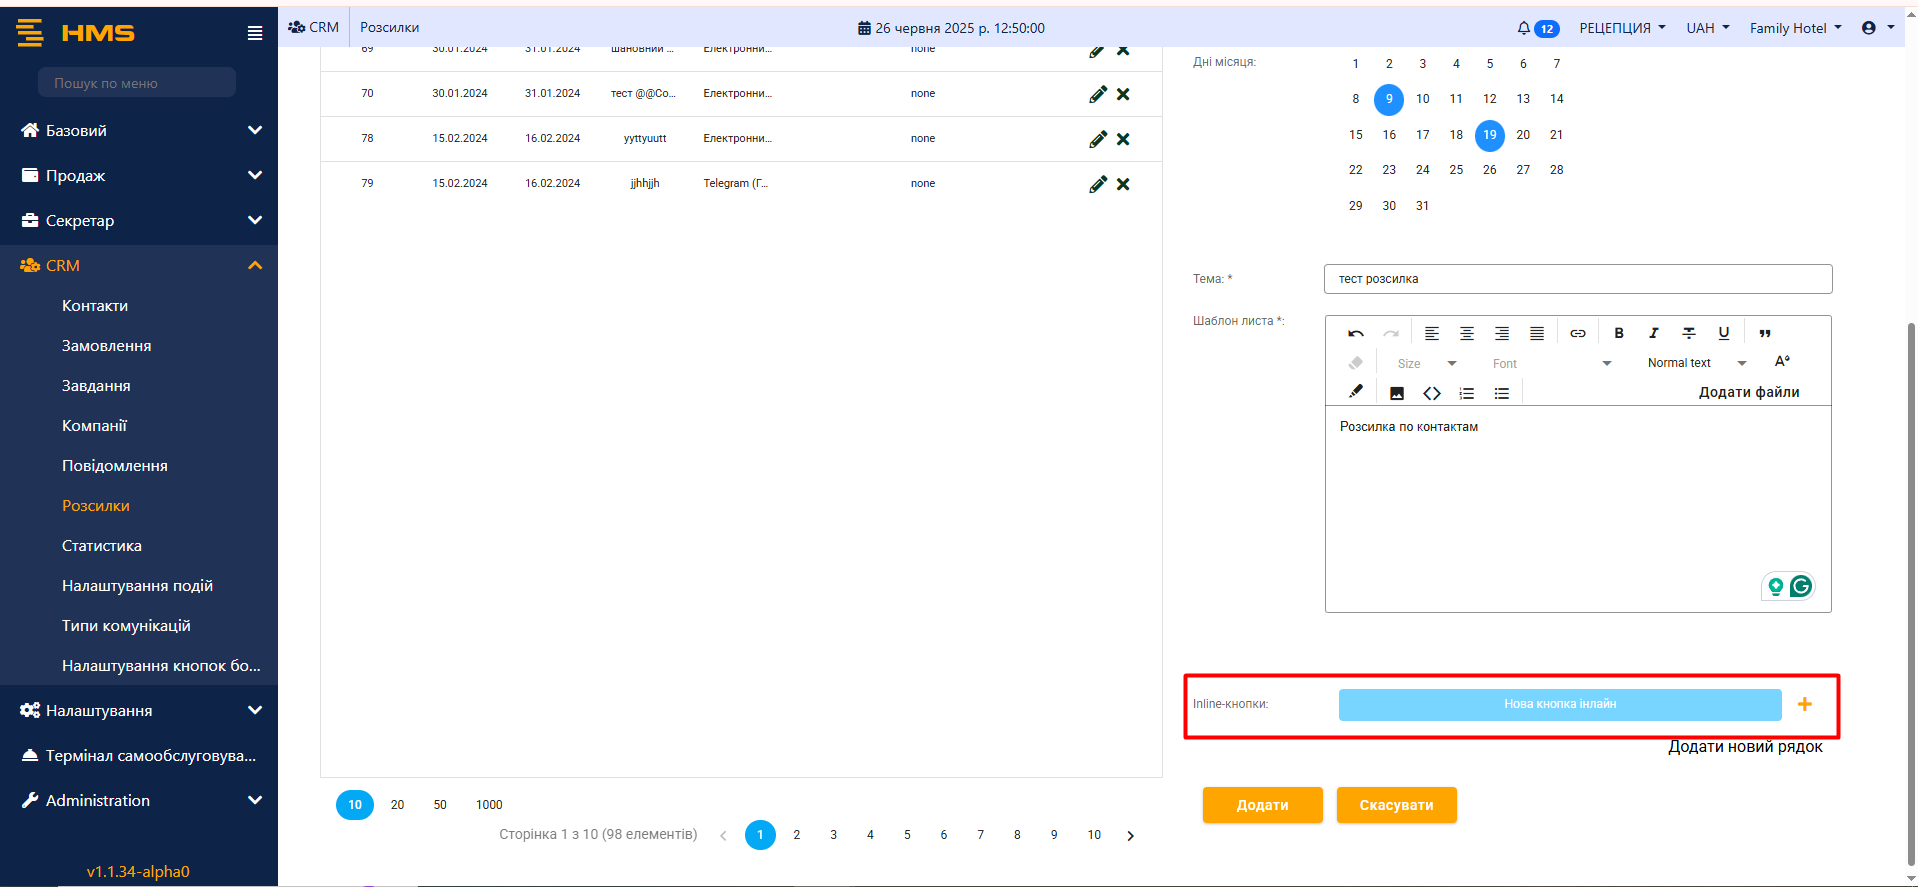Click the orange Додати button

click(1262, 805)
